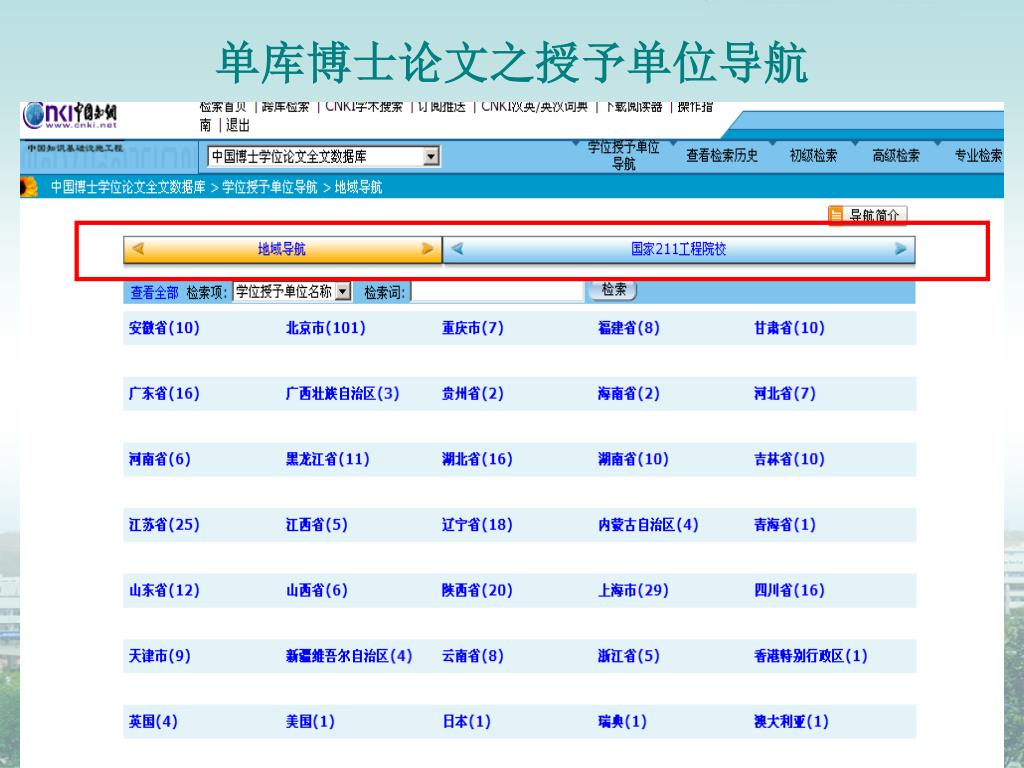Screen dimensions: 1024x768
Task: Open the 福建省(8) link
Action: (629, 328)
